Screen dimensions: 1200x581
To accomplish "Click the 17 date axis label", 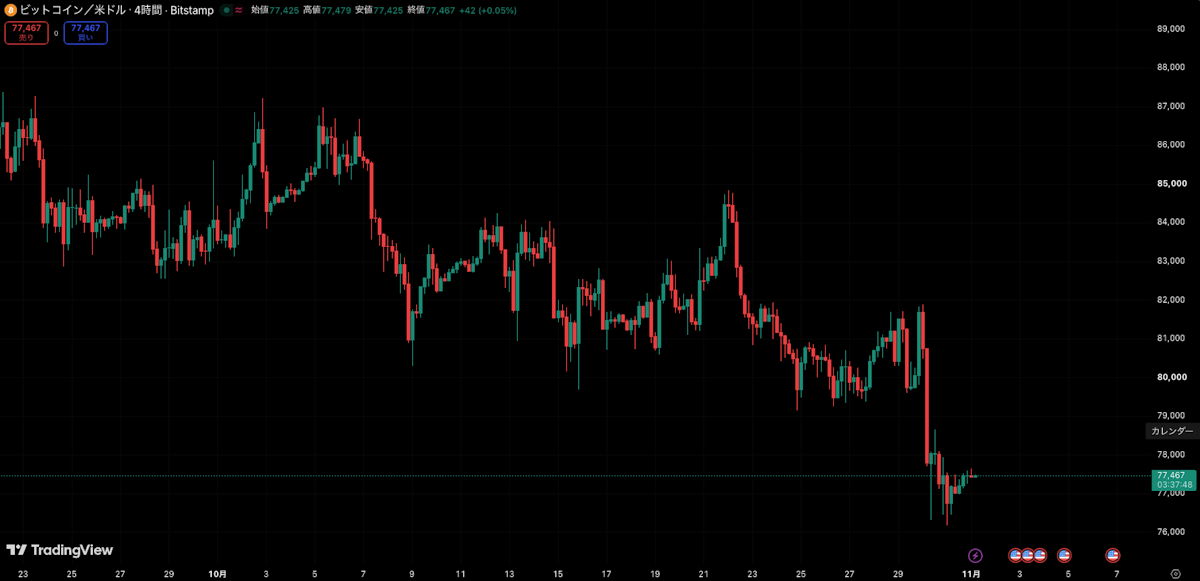I will pyautogui.click(x=606, y=574).
